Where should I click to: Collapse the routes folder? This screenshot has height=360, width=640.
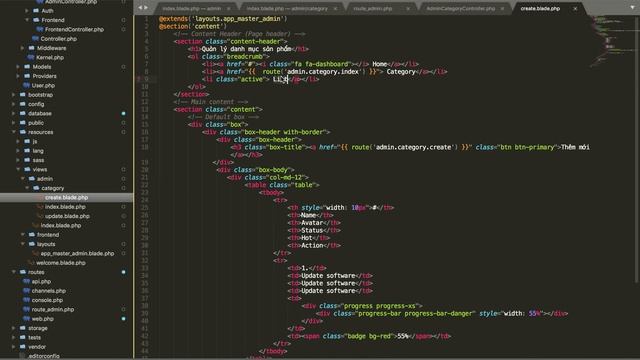(x=13, y=272)
